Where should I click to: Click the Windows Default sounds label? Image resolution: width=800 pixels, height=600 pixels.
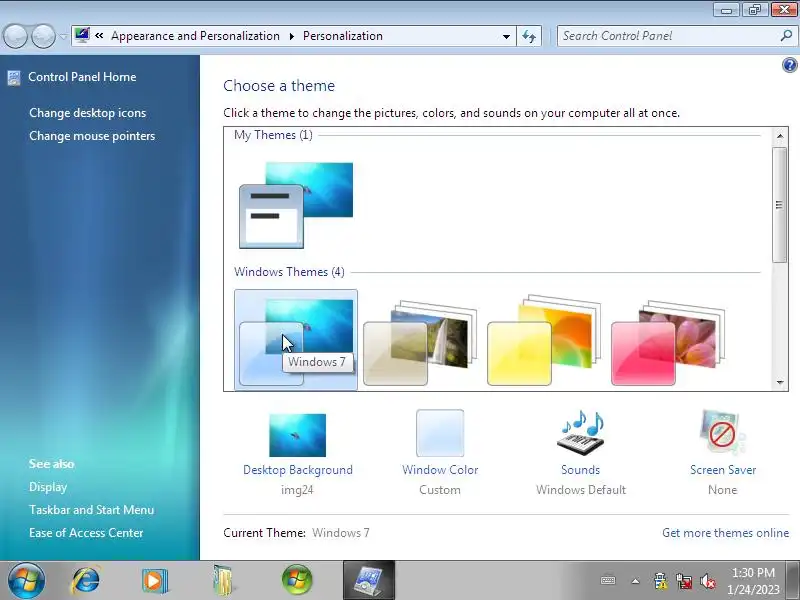coord(581,490)
